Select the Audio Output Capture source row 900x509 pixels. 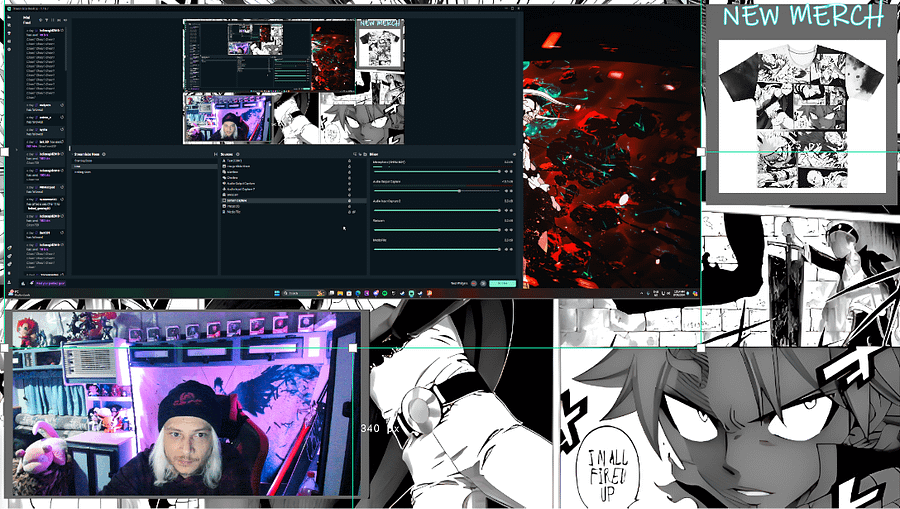[x=293, y=184]
